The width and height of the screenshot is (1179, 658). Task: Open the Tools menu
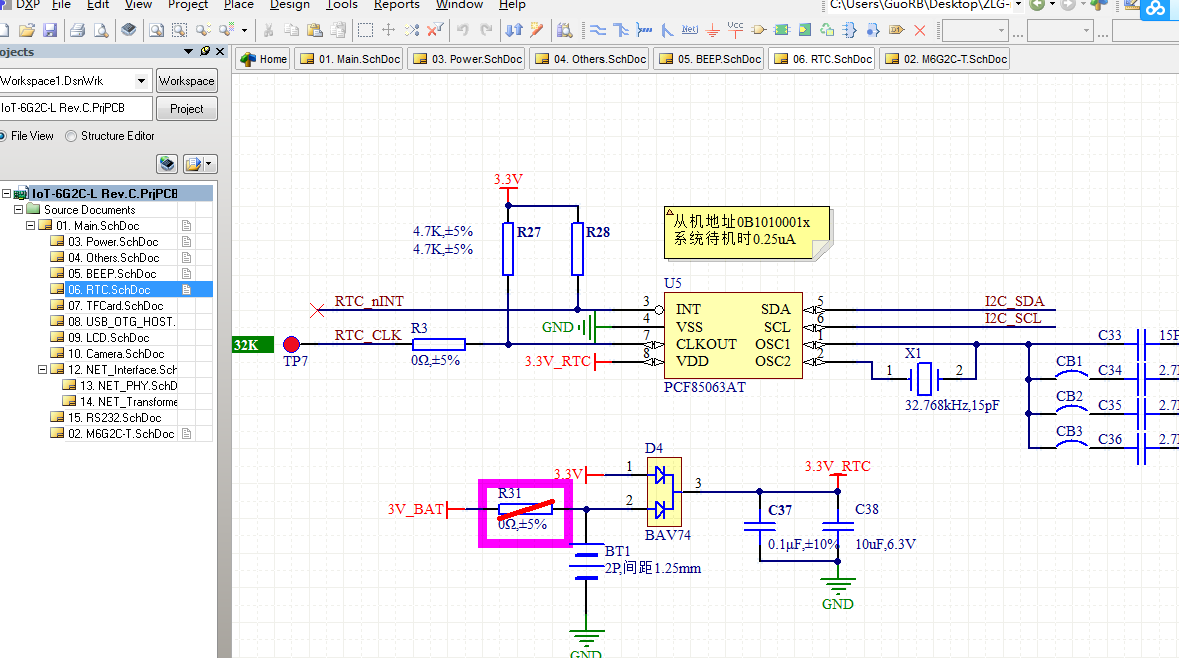point(341,5)
